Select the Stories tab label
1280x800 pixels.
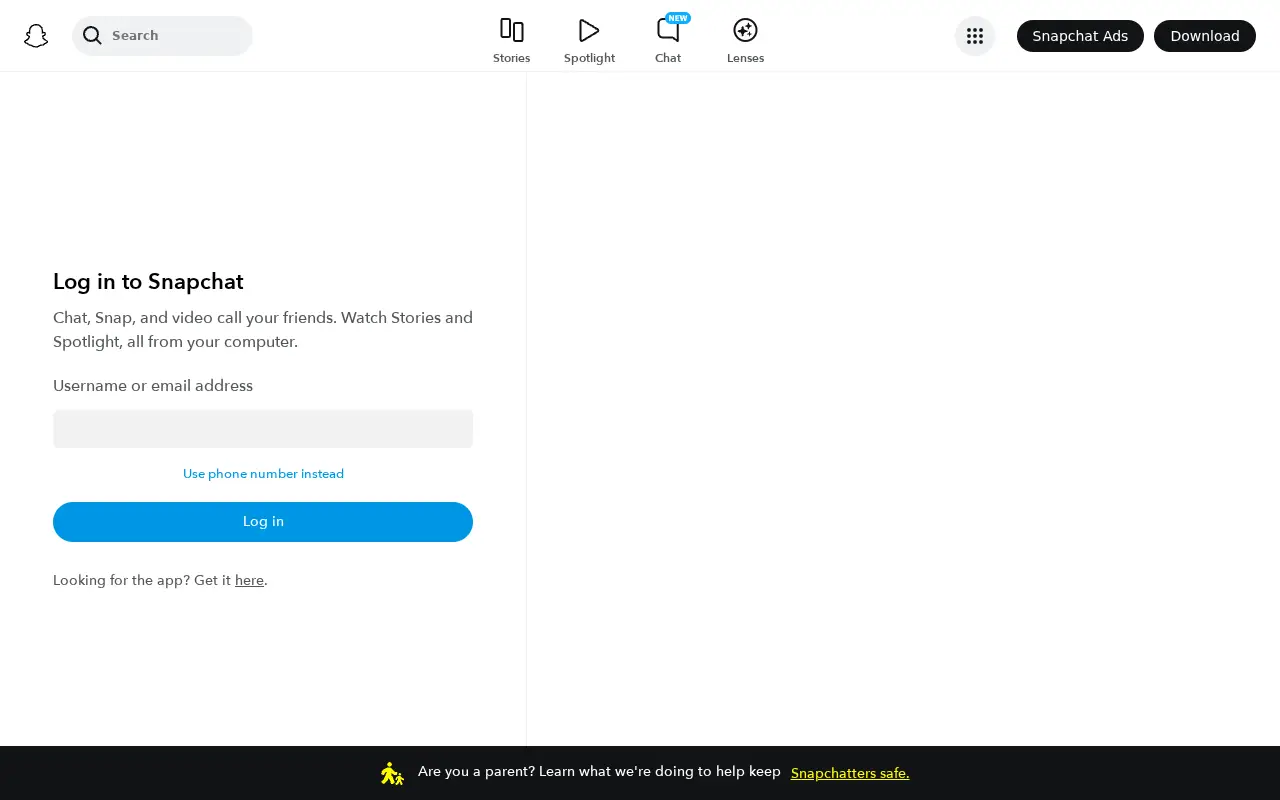click(x=511, y=58)
